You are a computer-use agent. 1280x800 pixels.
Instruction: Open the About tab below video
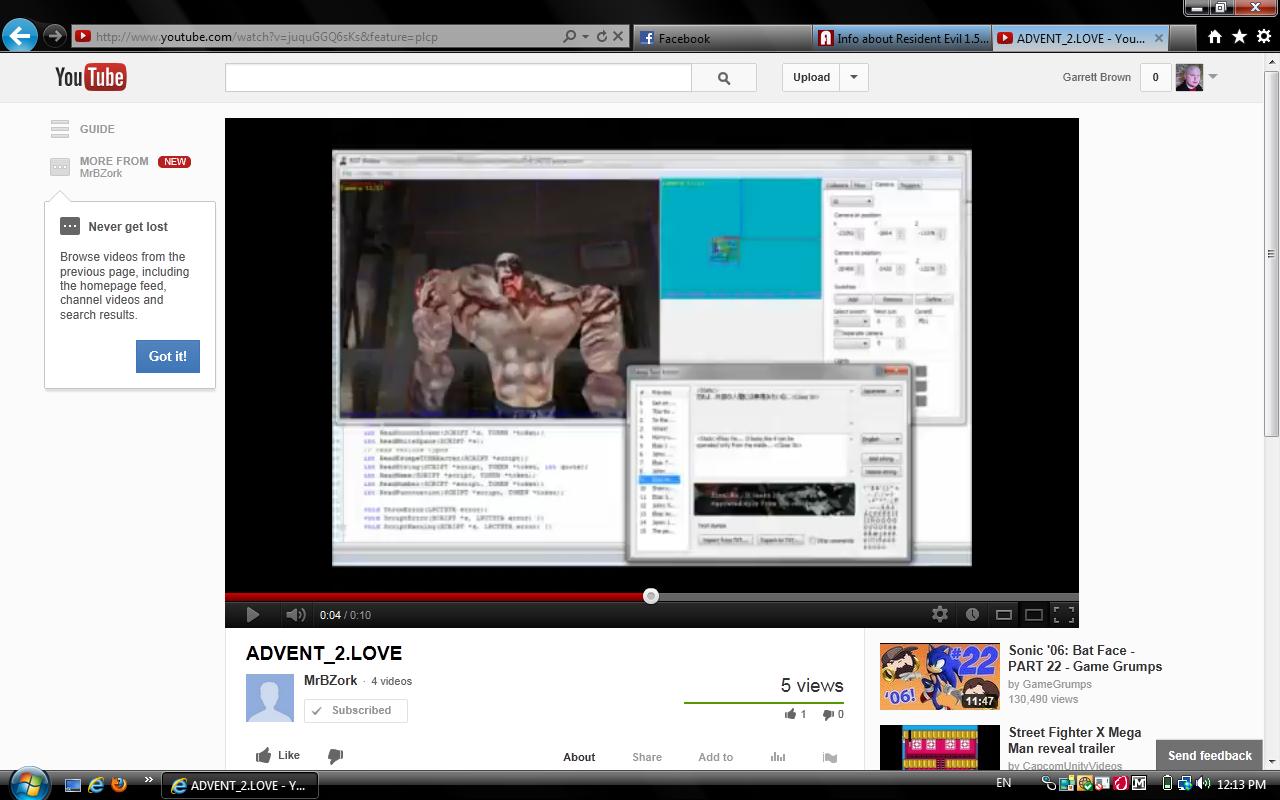point(579,757)
